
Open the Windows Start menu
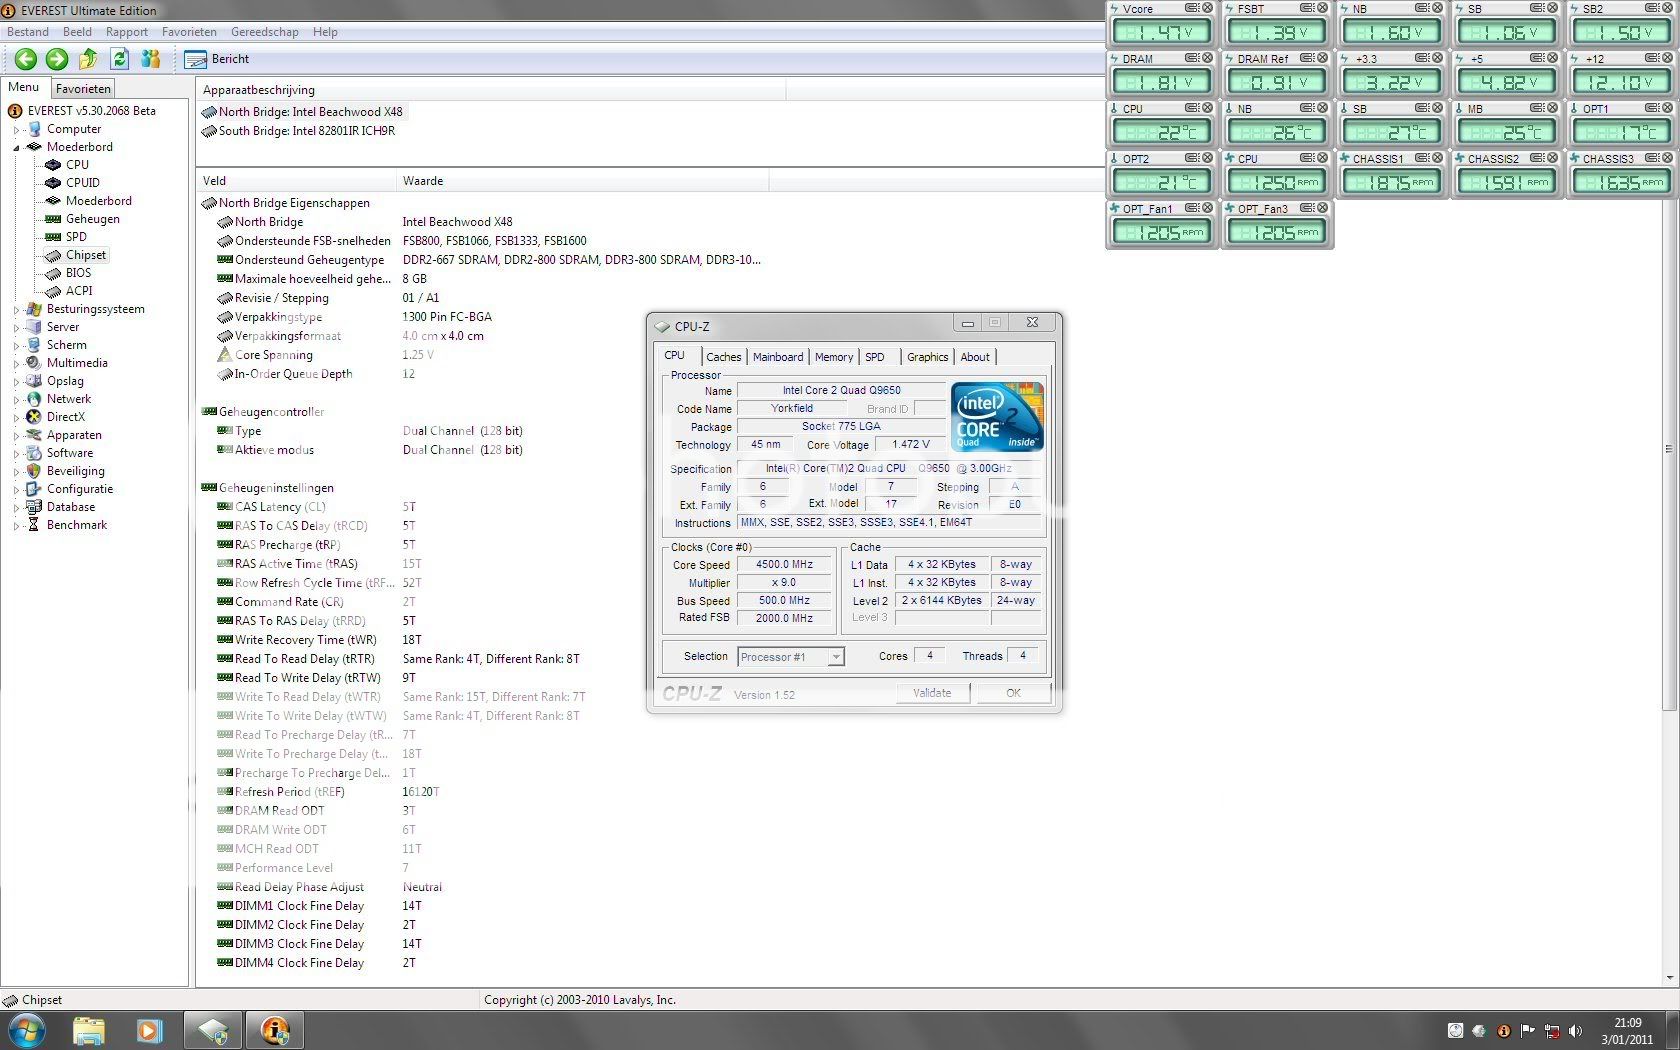click(27, 1030)
